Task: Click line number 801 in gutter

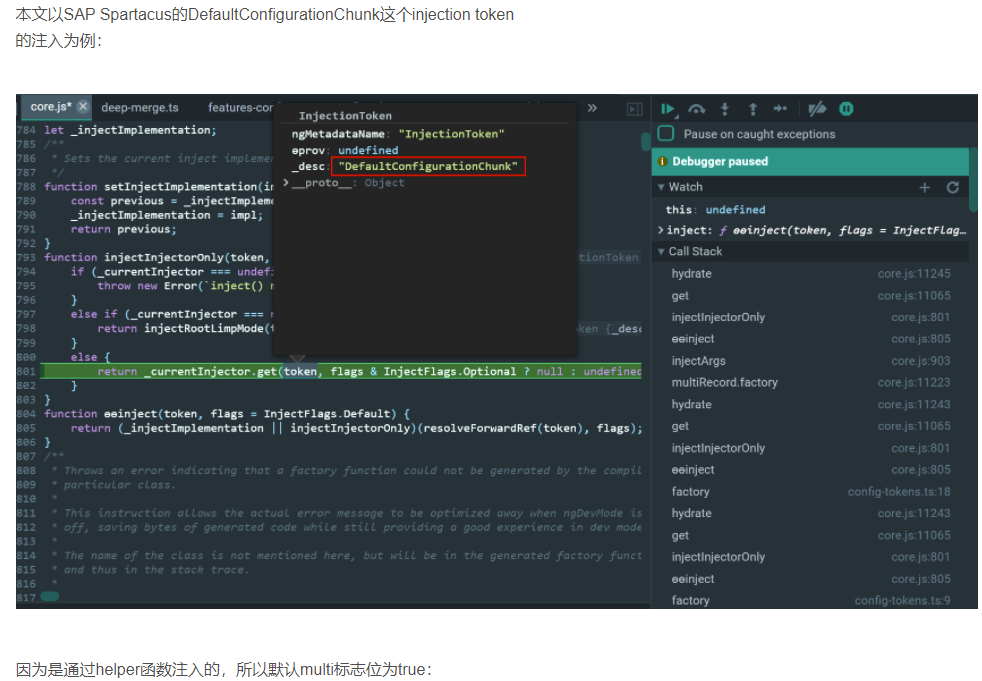Action: (27, 372)
